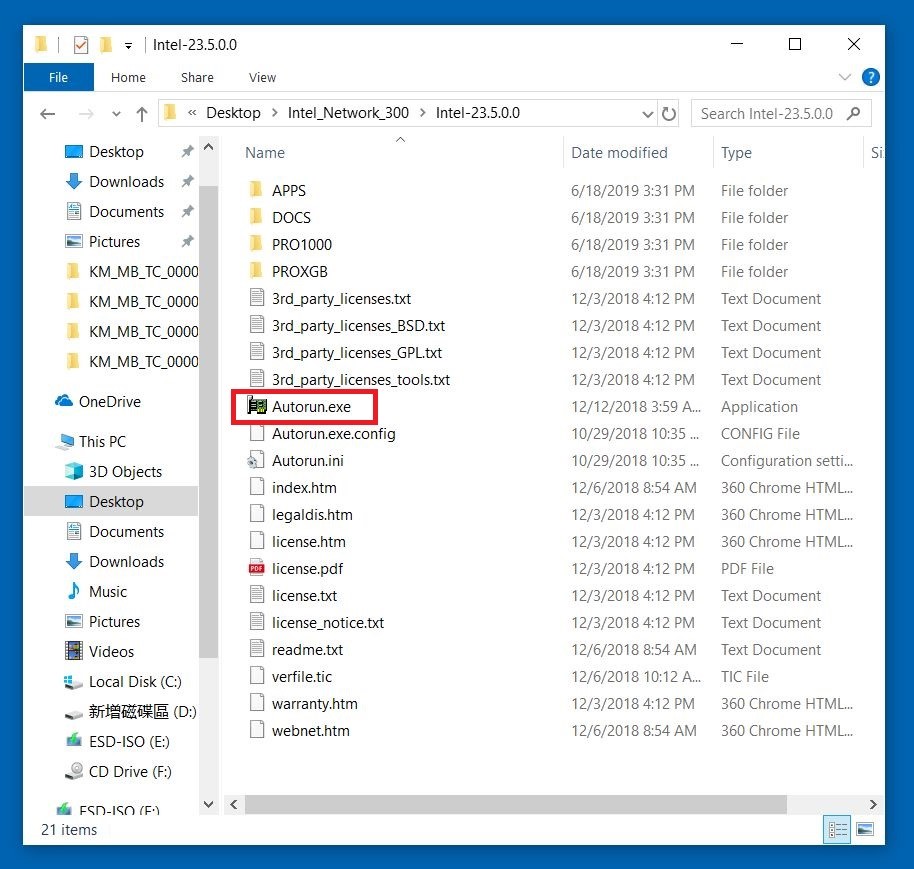Open recent locations dropdown arrow
The image size is (914, 869).
pyautogui.click(x=117, y=114)
